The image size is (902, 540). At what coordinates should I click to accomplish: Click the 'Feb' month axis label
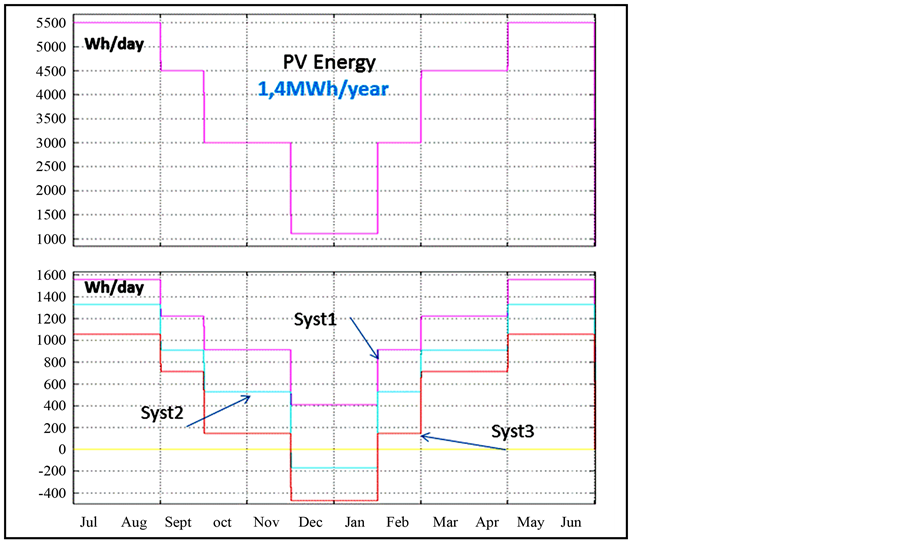coord(398,522)
